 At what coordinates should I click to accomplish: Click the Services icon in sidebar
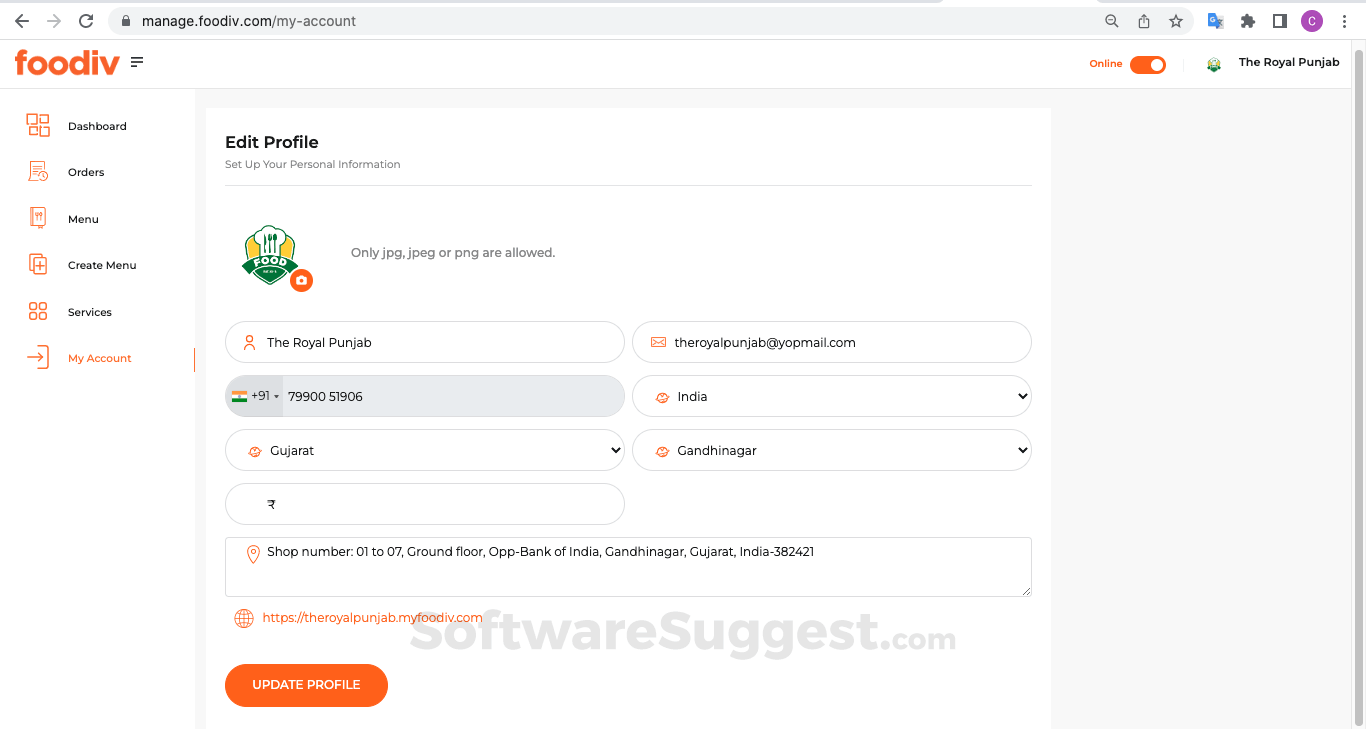point(38,312)
